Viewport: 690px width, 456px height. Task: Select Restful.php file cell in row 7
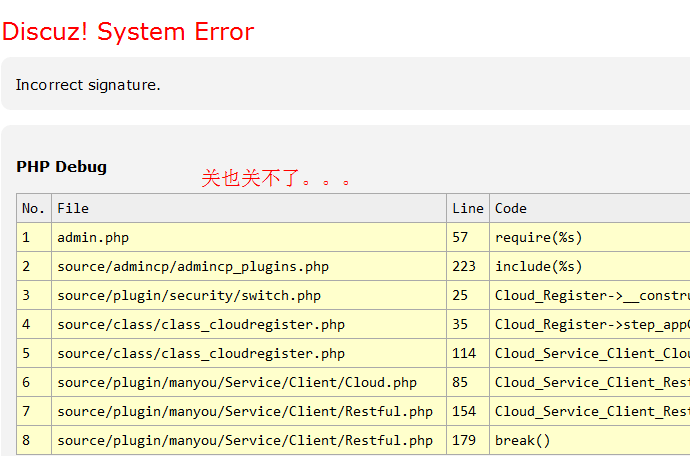[249, 412]
